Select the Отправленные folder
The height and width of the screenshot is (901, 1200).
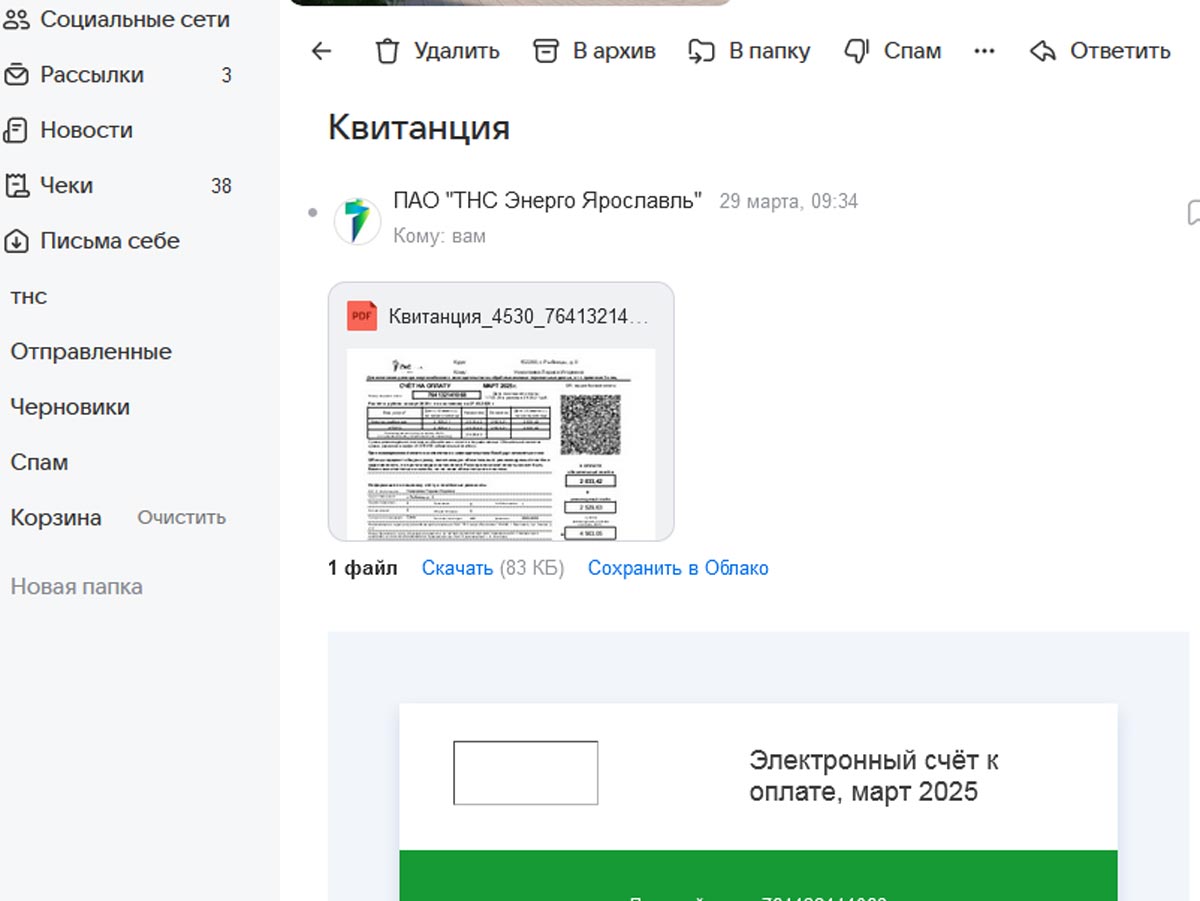click(91, 352)
